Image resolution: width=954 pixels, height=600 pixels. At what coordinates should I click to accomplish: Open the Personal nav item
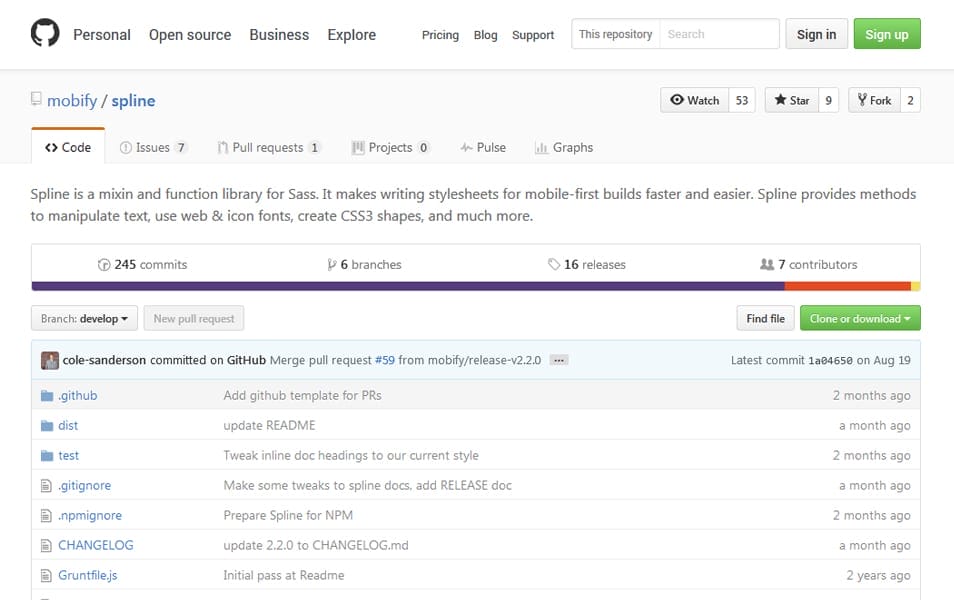102,35
